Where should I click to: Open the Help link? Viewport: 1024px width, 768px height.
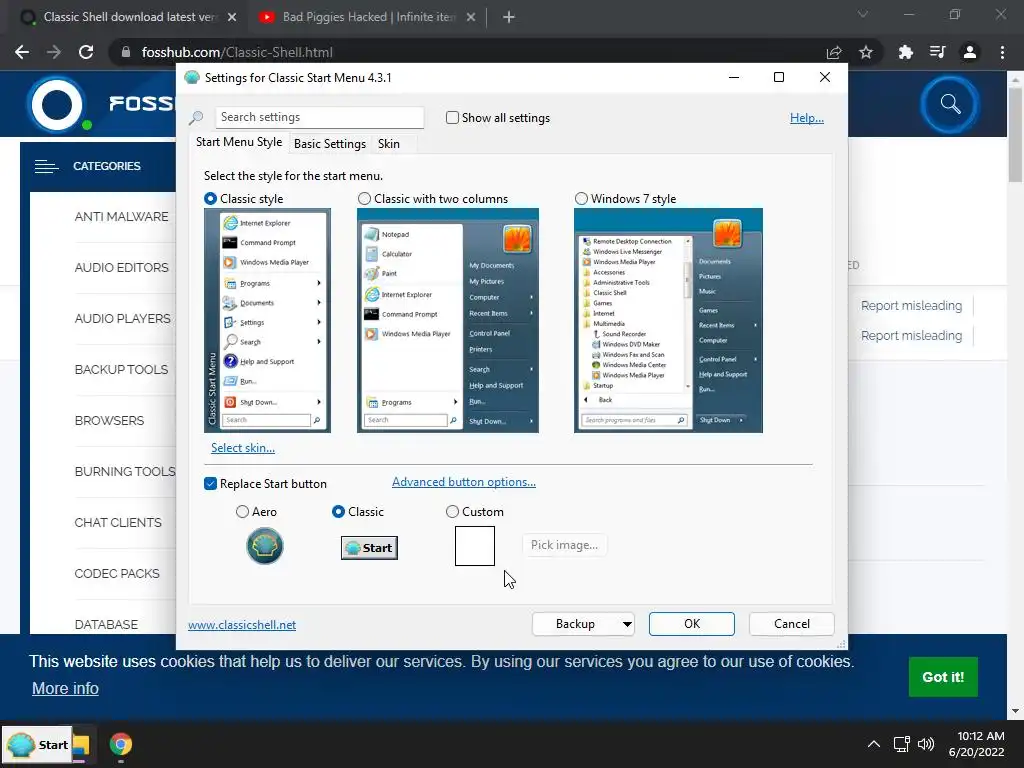(807, 118)
